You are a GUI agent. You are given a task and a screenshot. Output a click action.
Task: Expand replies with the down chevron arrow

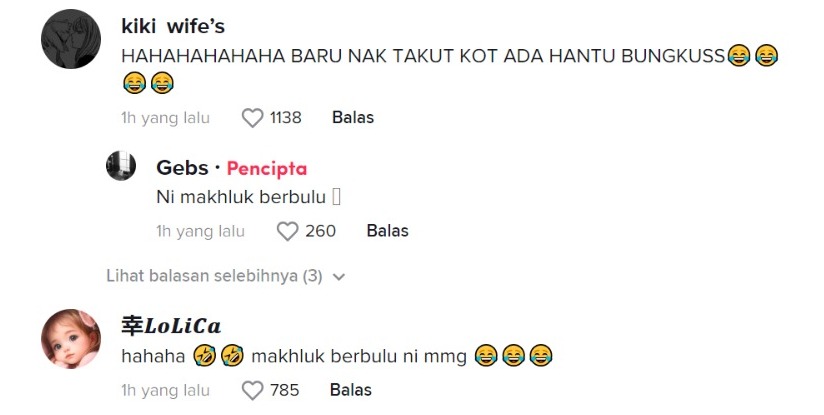338,277
